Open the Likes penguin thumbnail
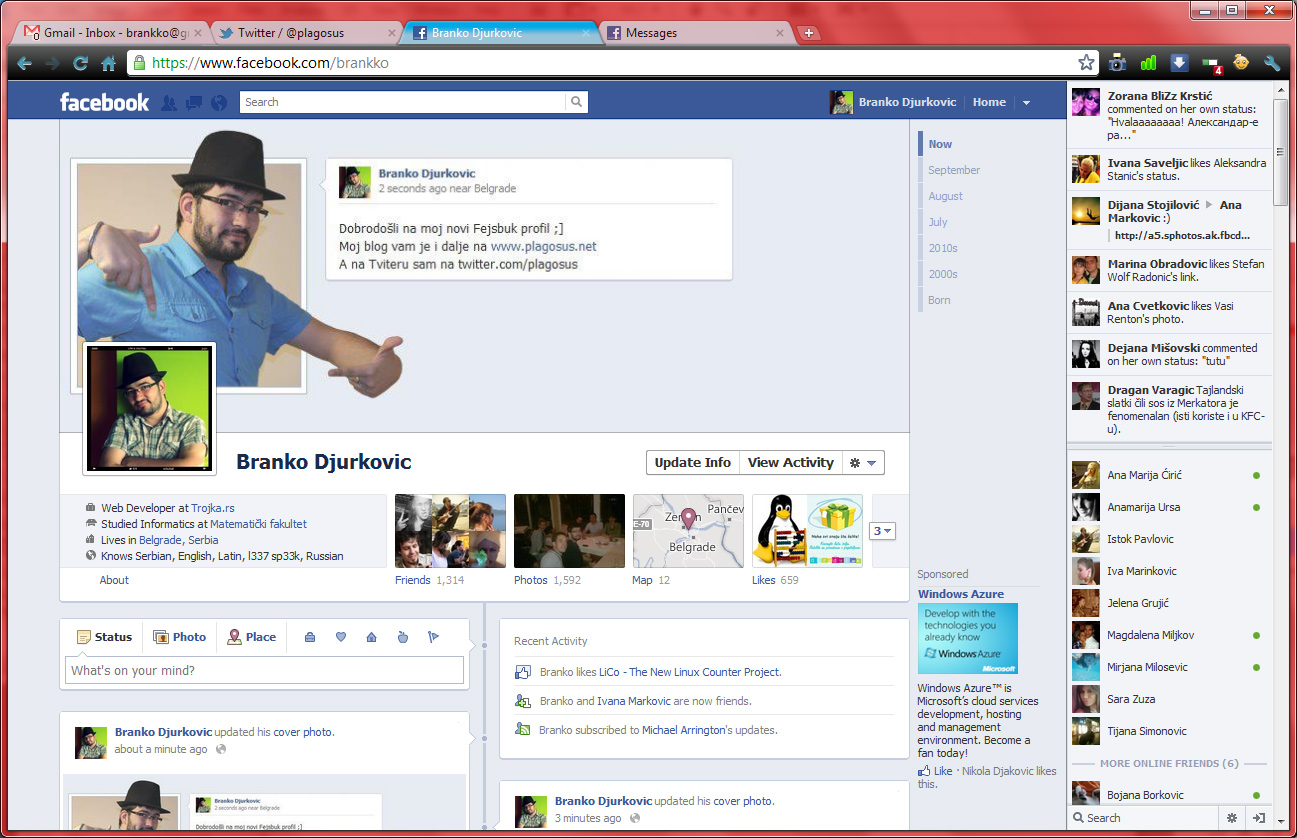This screenshot has width=1297, height=838. coord(807,531)
